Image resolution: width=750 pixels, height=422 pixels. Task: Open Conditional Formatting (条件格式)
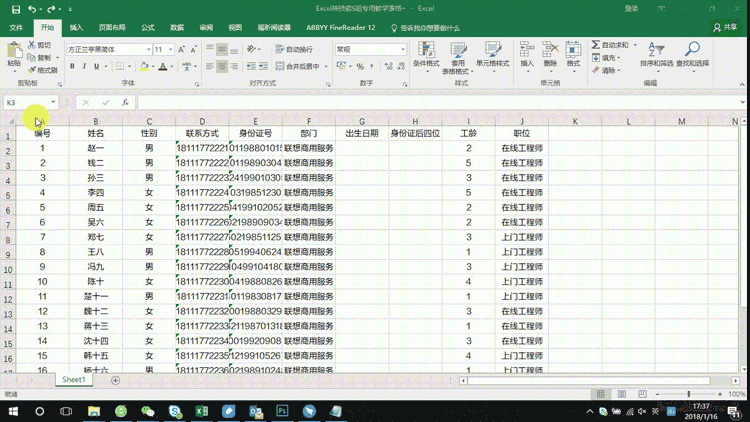(x=426, y=55)
